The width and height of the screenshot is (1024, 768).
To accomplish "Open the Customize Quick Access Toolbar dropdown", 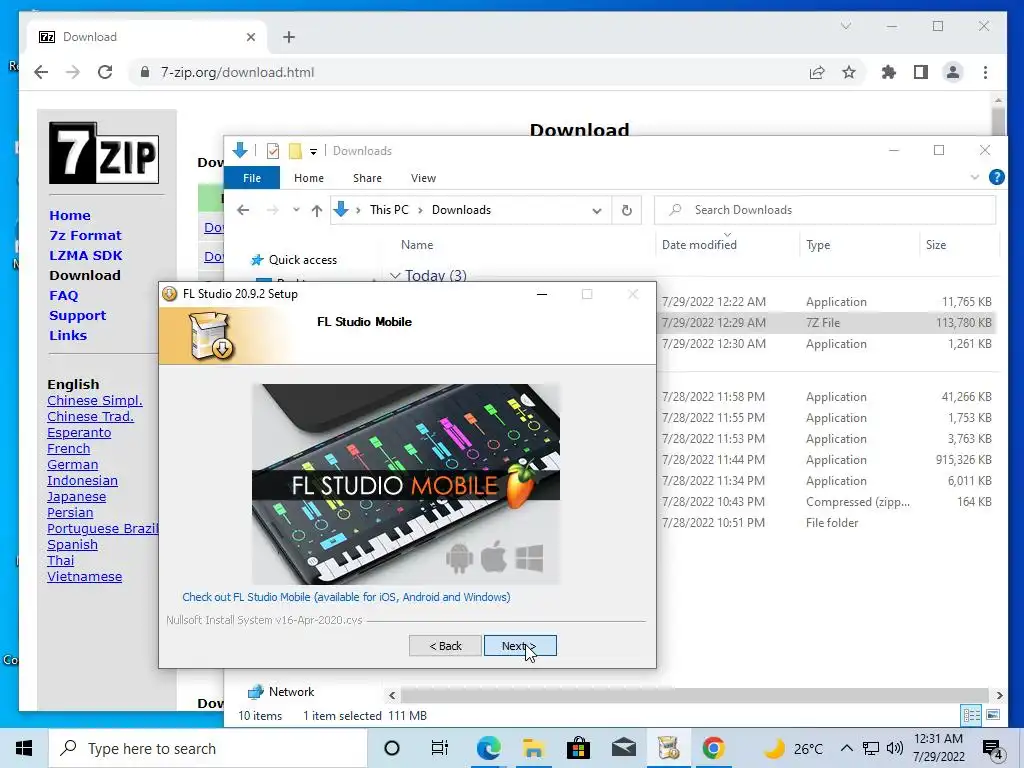I will (313, 152).
